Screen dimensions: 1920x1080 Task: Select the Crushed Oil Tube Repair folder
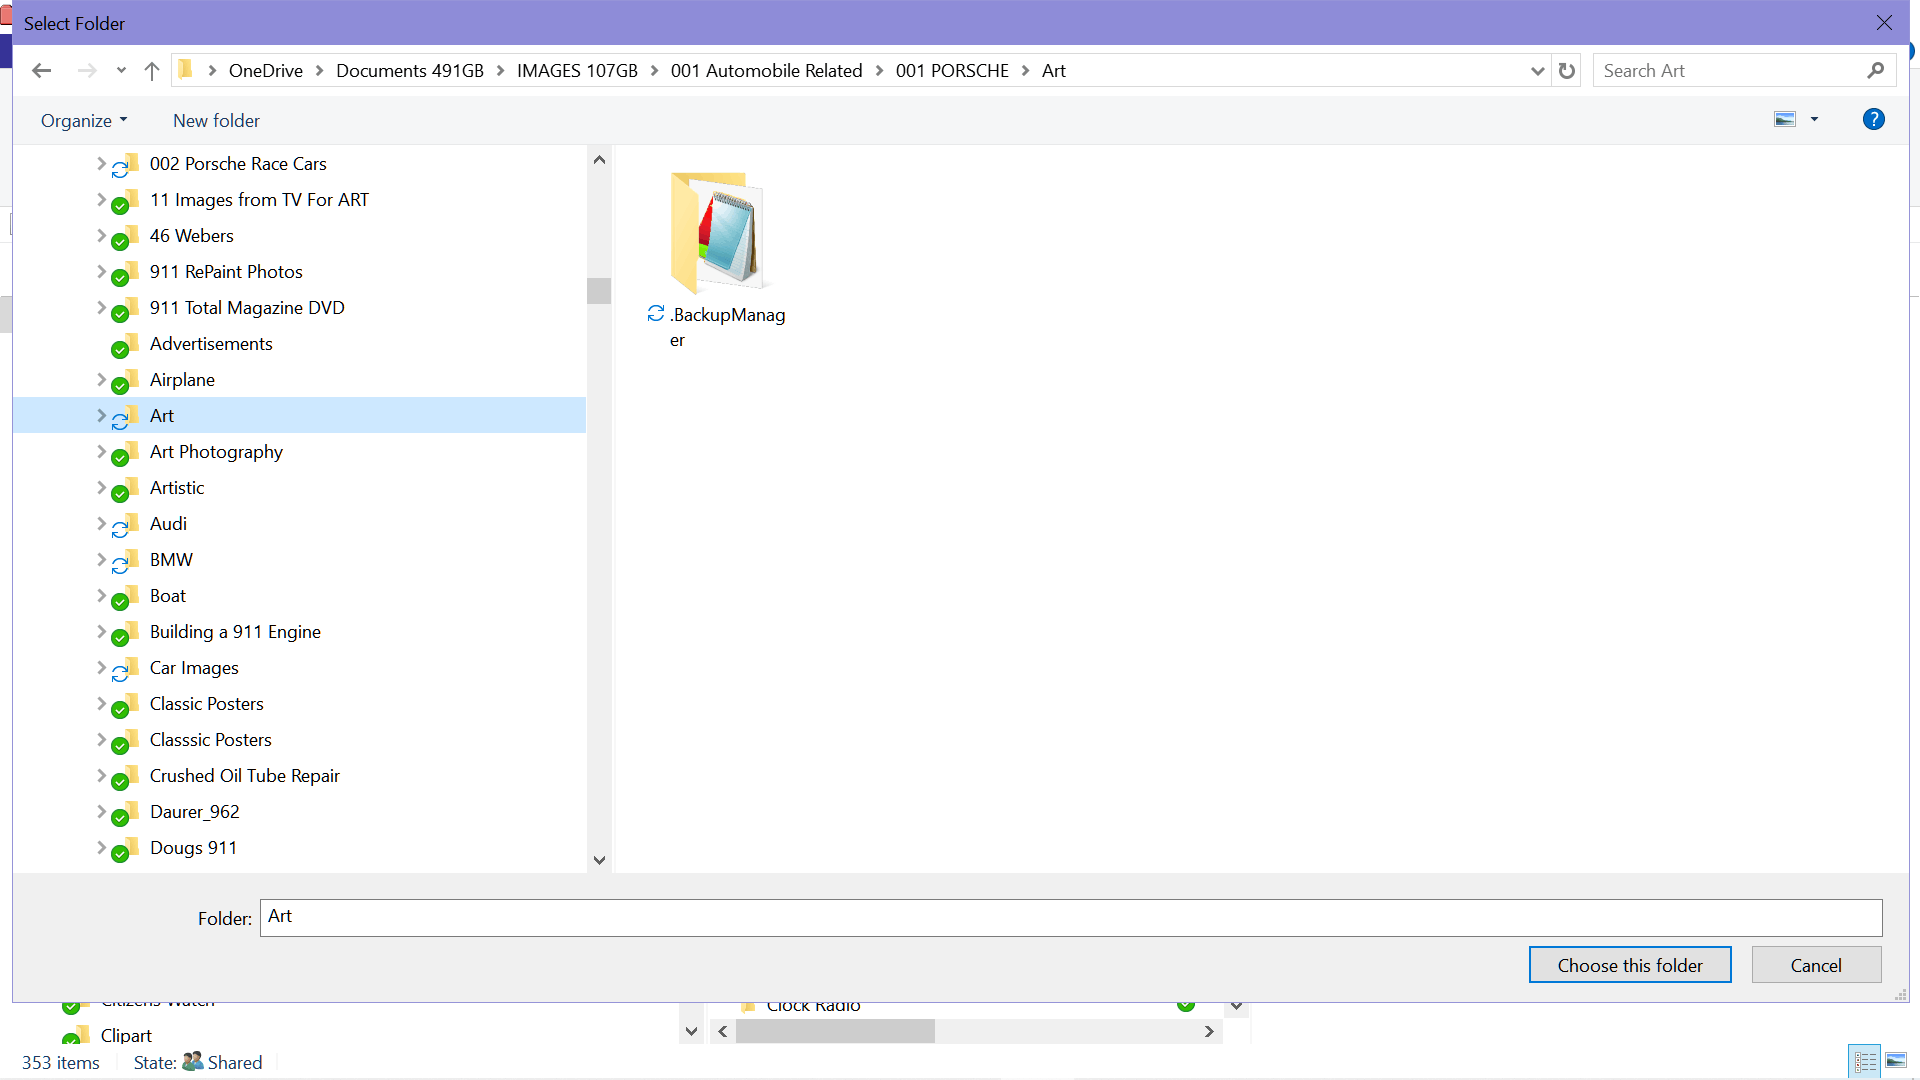coord(245,776)
